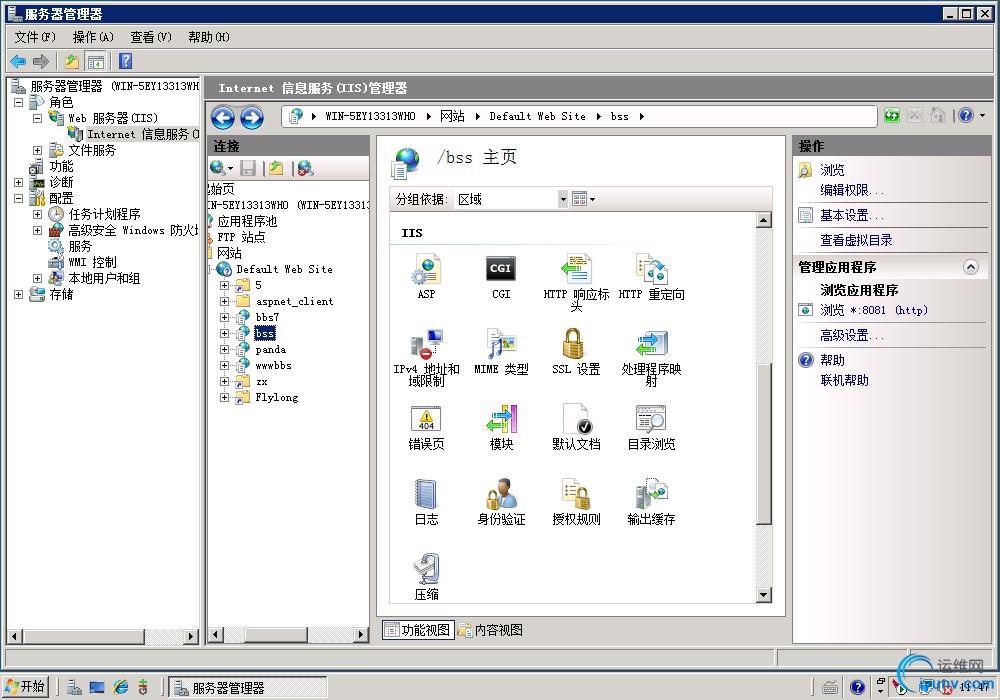Open 基本设置... link
The height and width of the screenshot is (700, 1000).
click(x=852, y=215)
